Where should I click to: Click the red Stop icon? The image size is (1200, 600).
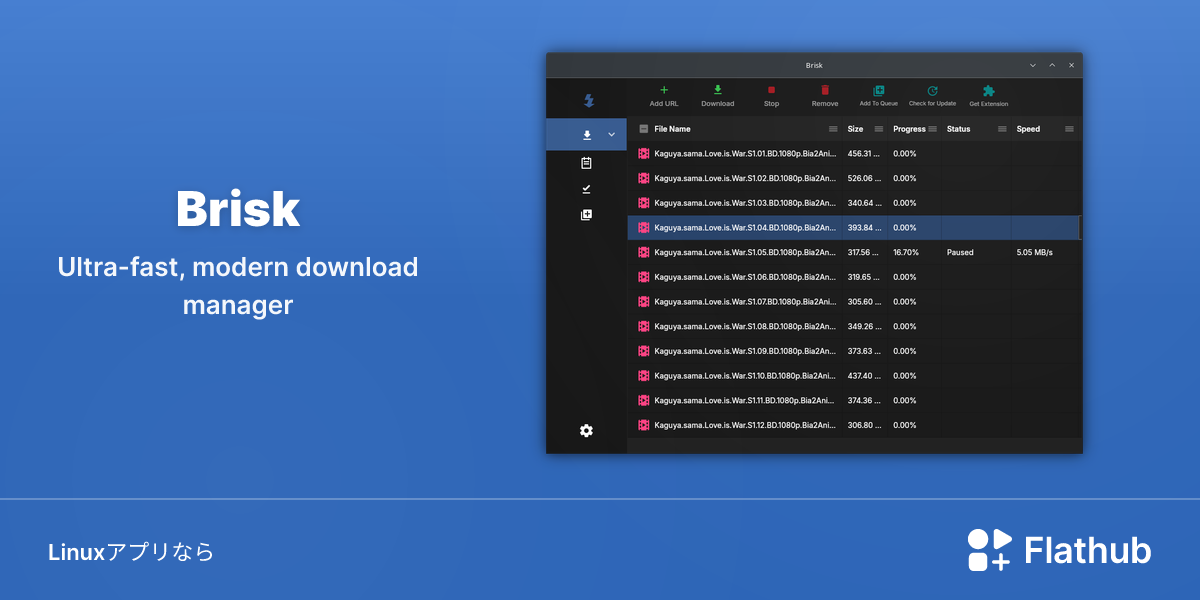(771, 90)
